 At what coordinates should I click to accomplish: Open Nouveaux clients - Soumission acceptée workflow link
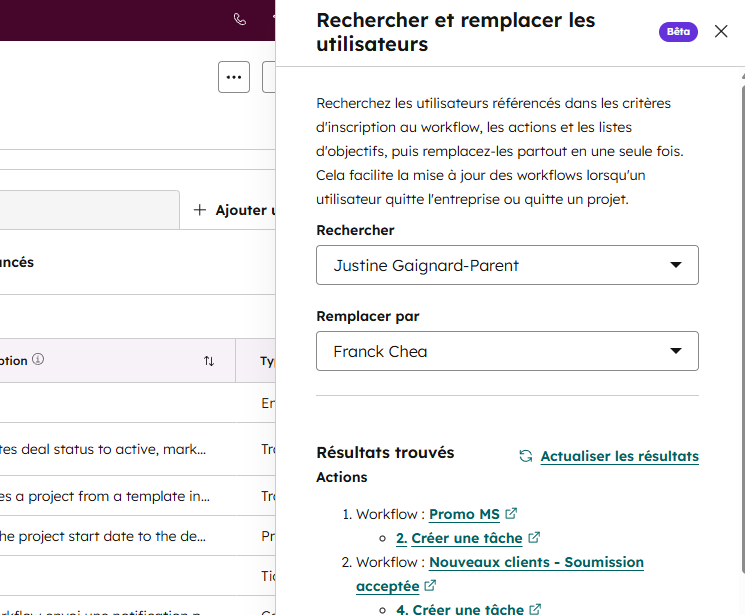point(536,562)
